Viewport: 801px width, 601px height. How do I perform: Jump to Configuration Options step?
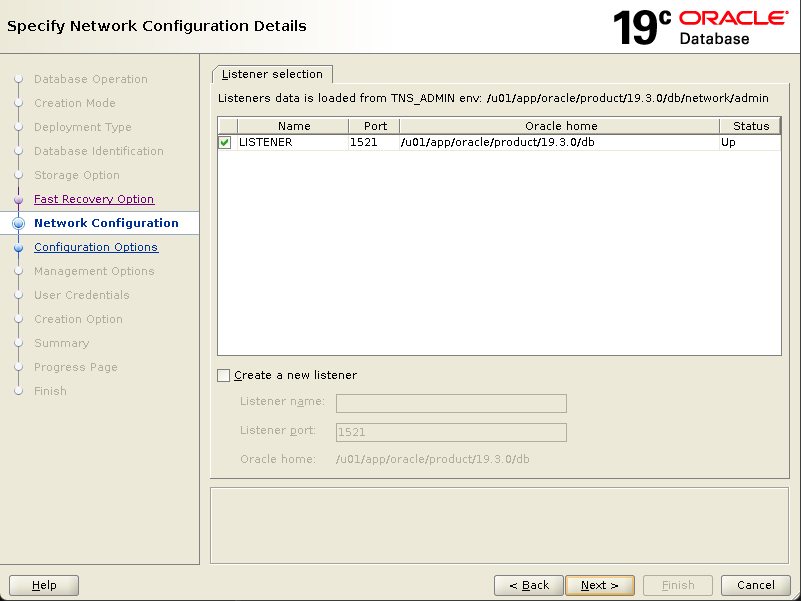96,247
